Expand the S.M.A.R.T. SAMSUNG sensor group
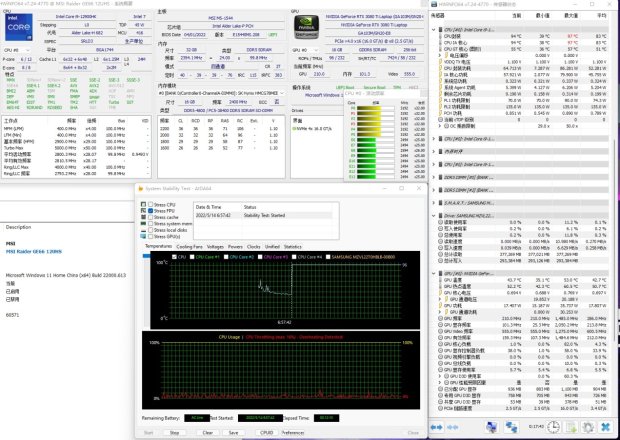 coord(434,203)
